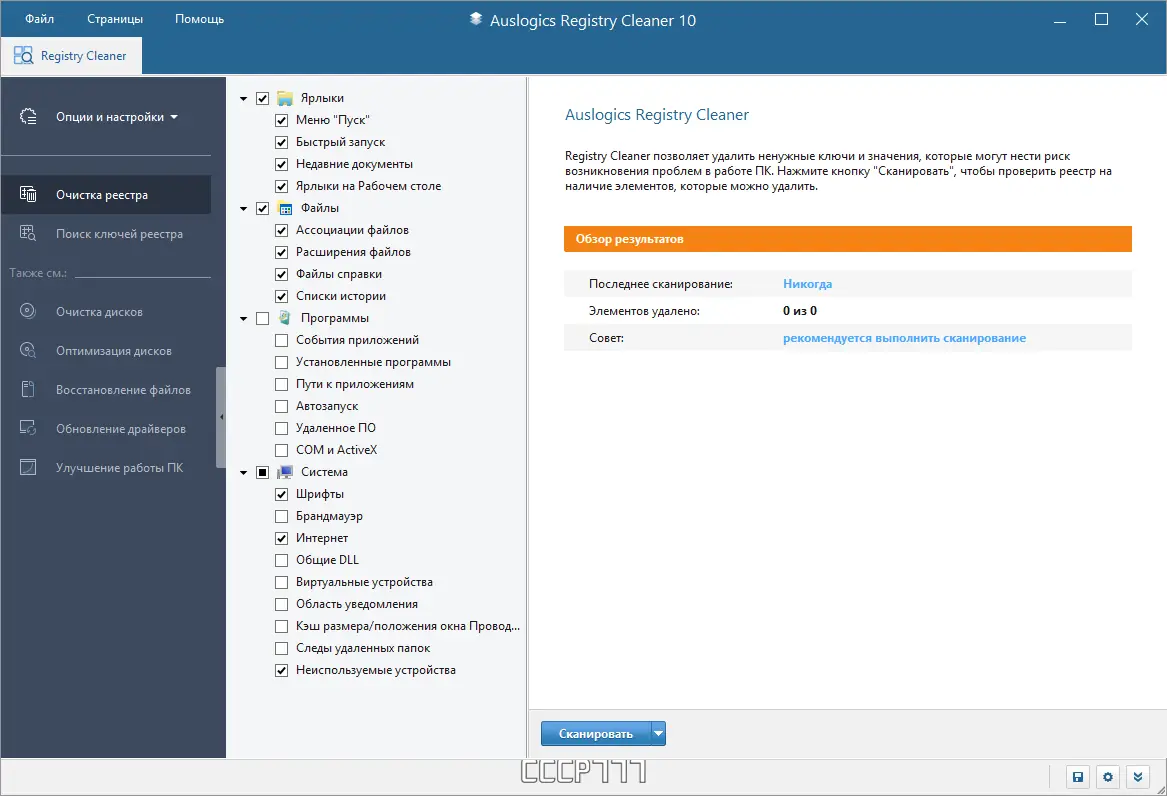Click the рекомендуется выполнить сканирование link
This screenshot has width=1167, height=796.
click(x=903, y=338)
